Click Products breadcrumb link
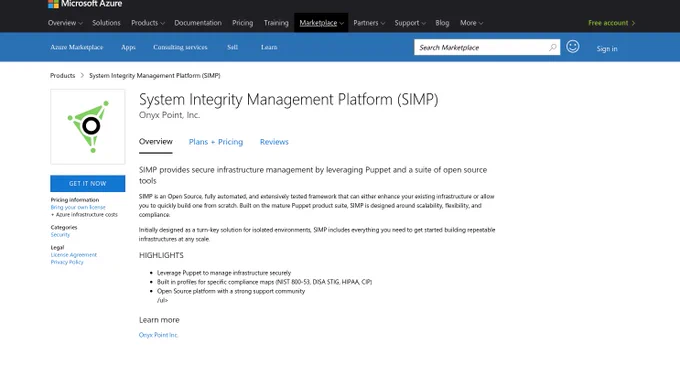The width and height of the screenshot is (680, 365). coord(62,75)
